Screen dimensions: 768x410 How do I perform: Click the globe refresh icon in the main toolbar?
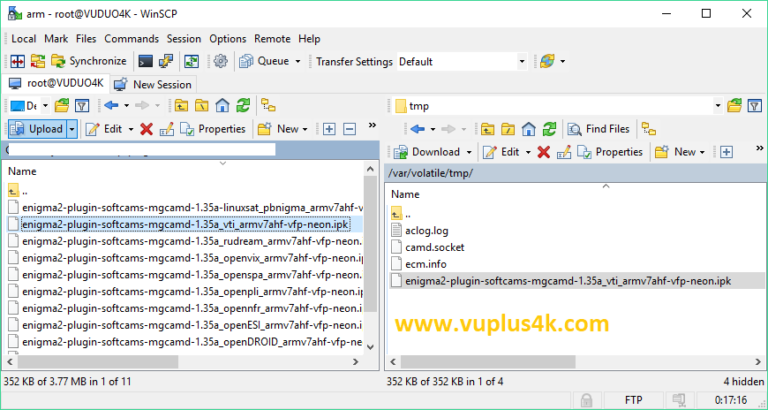point(547,61)
